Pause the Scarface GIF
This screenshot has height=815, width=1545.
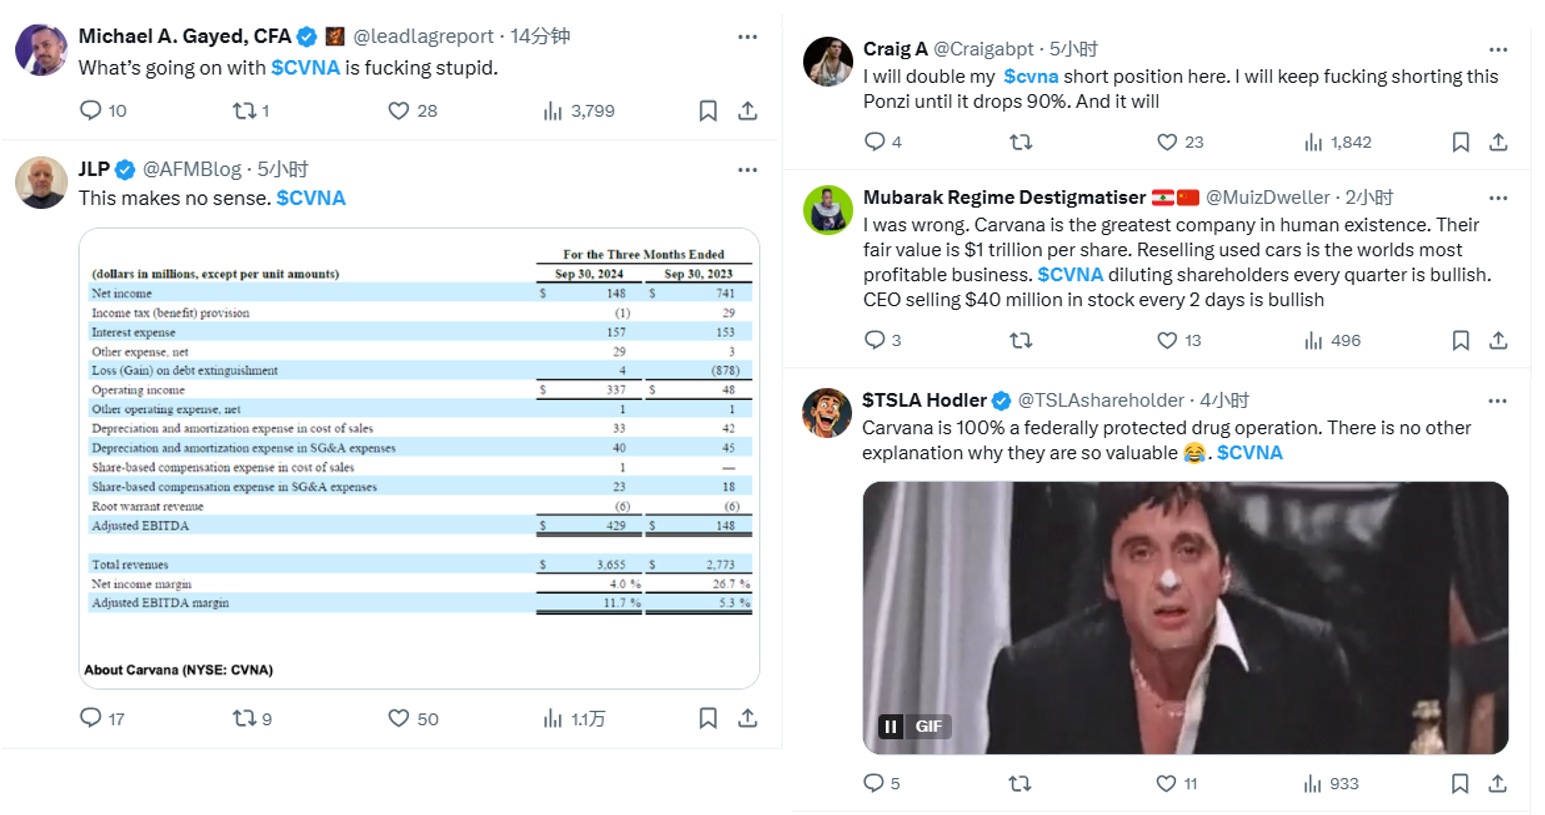point(890,727)
